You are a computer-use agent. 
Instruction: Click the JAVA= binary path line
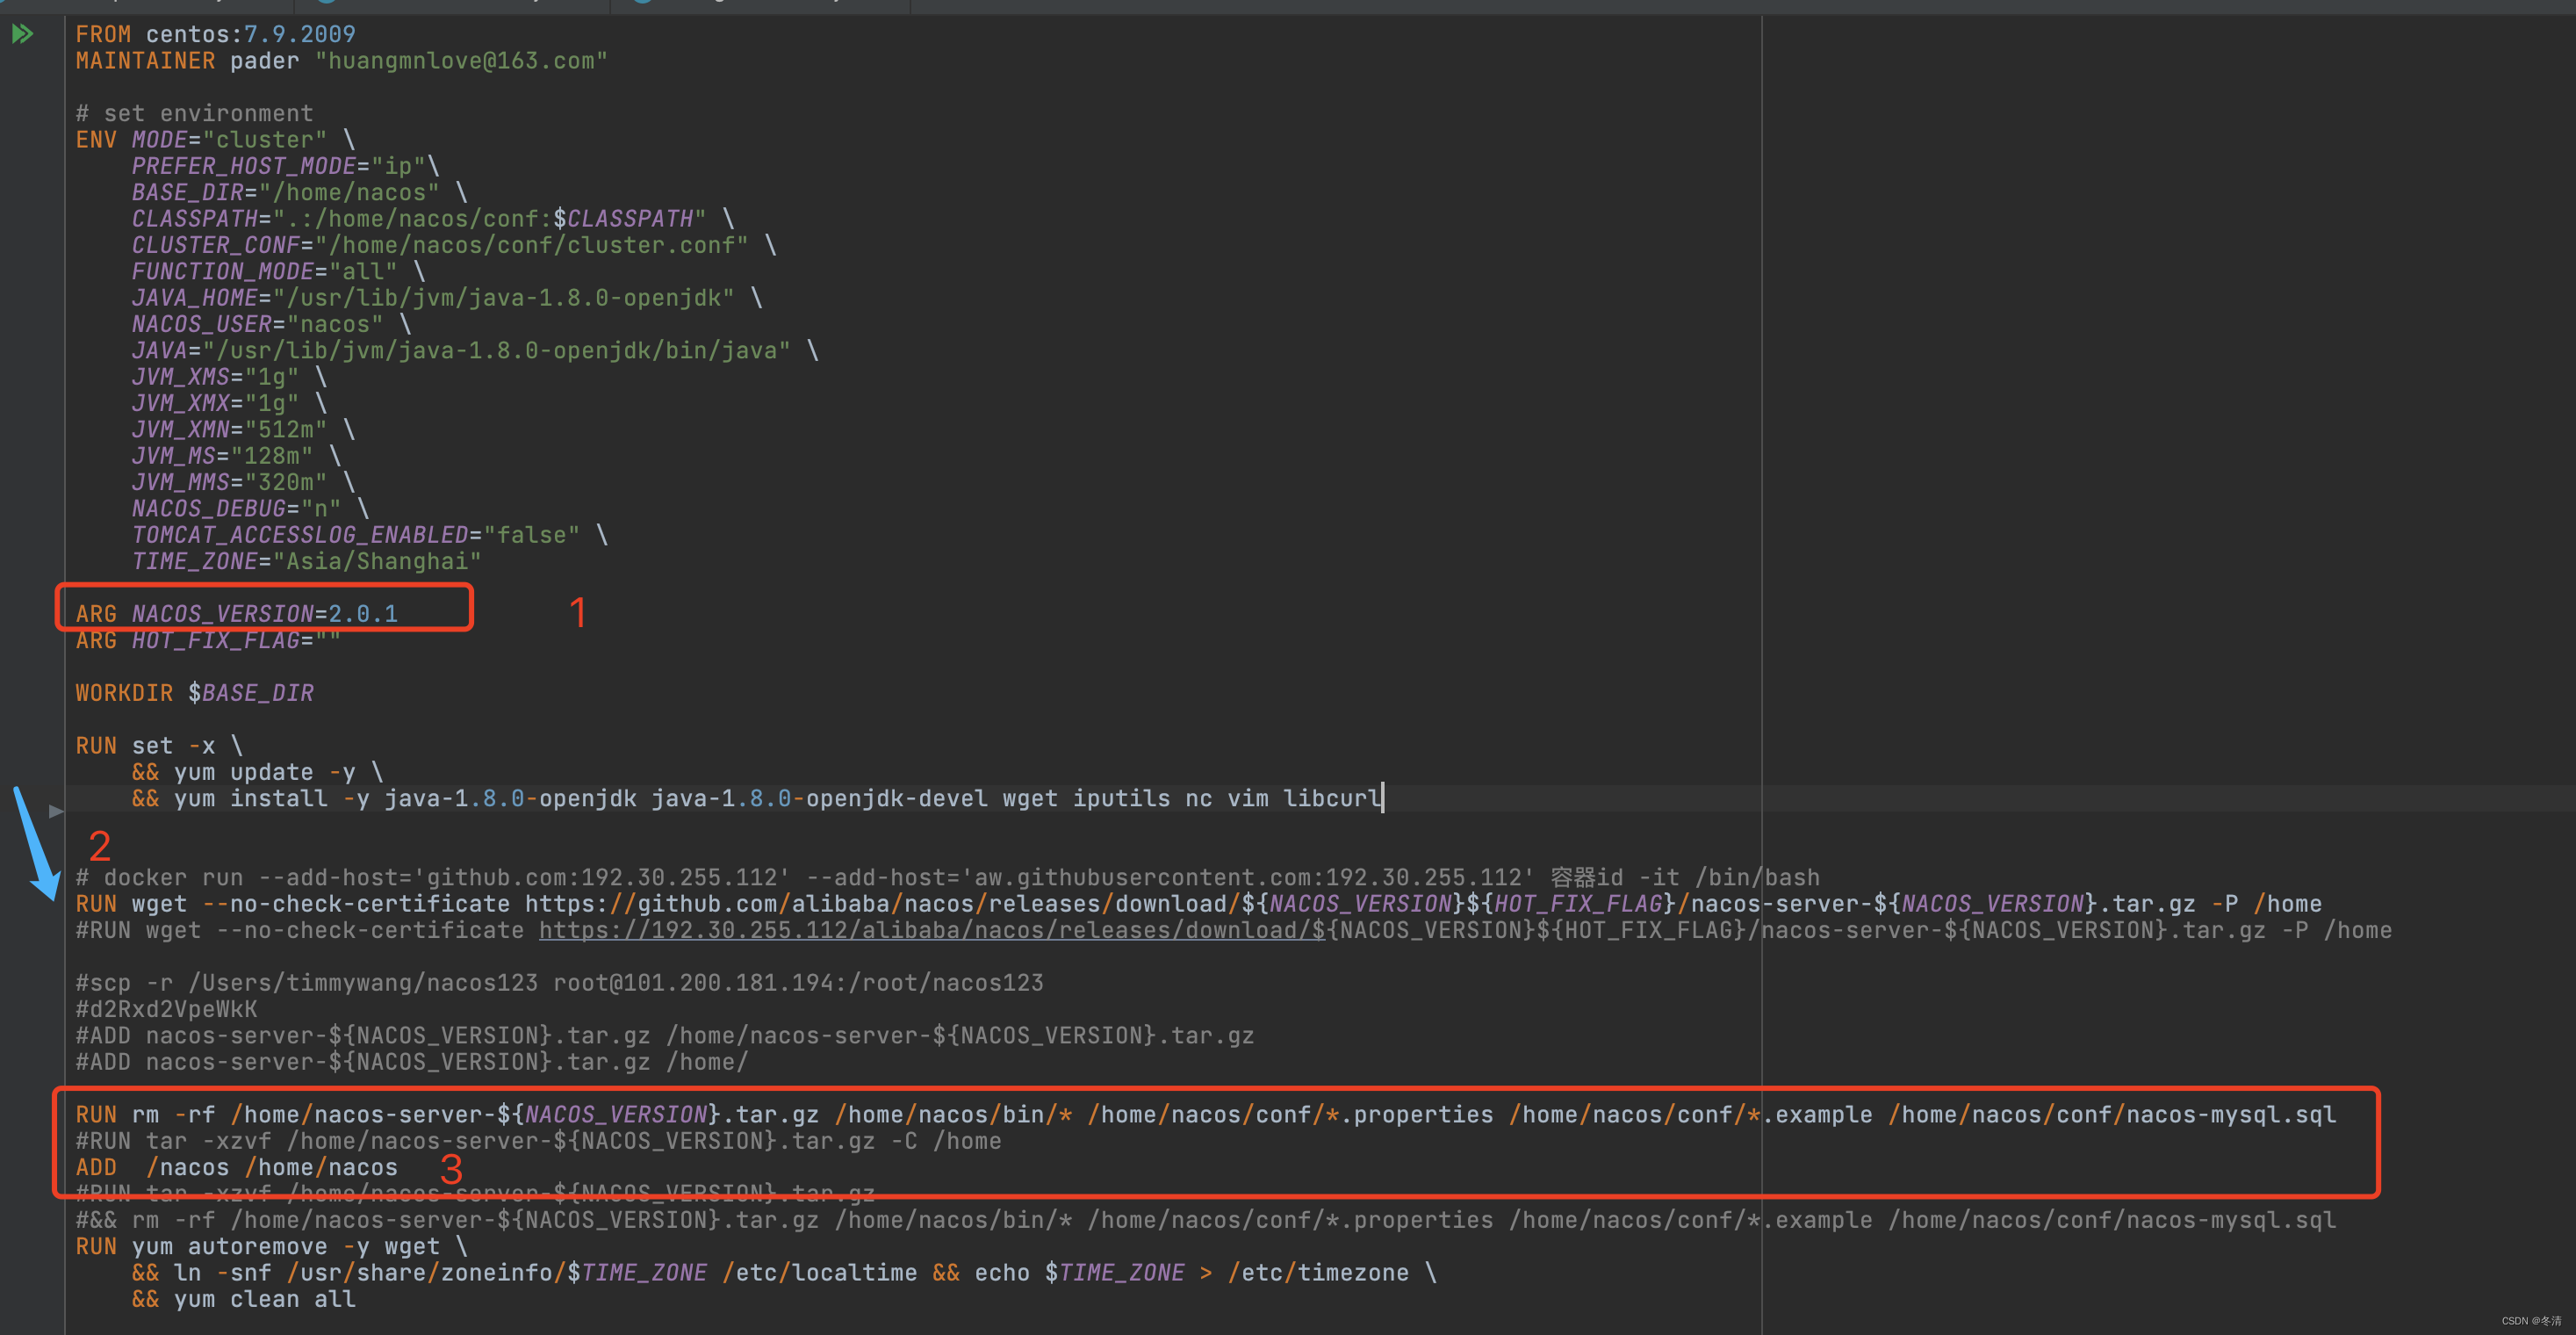[475, 351]
